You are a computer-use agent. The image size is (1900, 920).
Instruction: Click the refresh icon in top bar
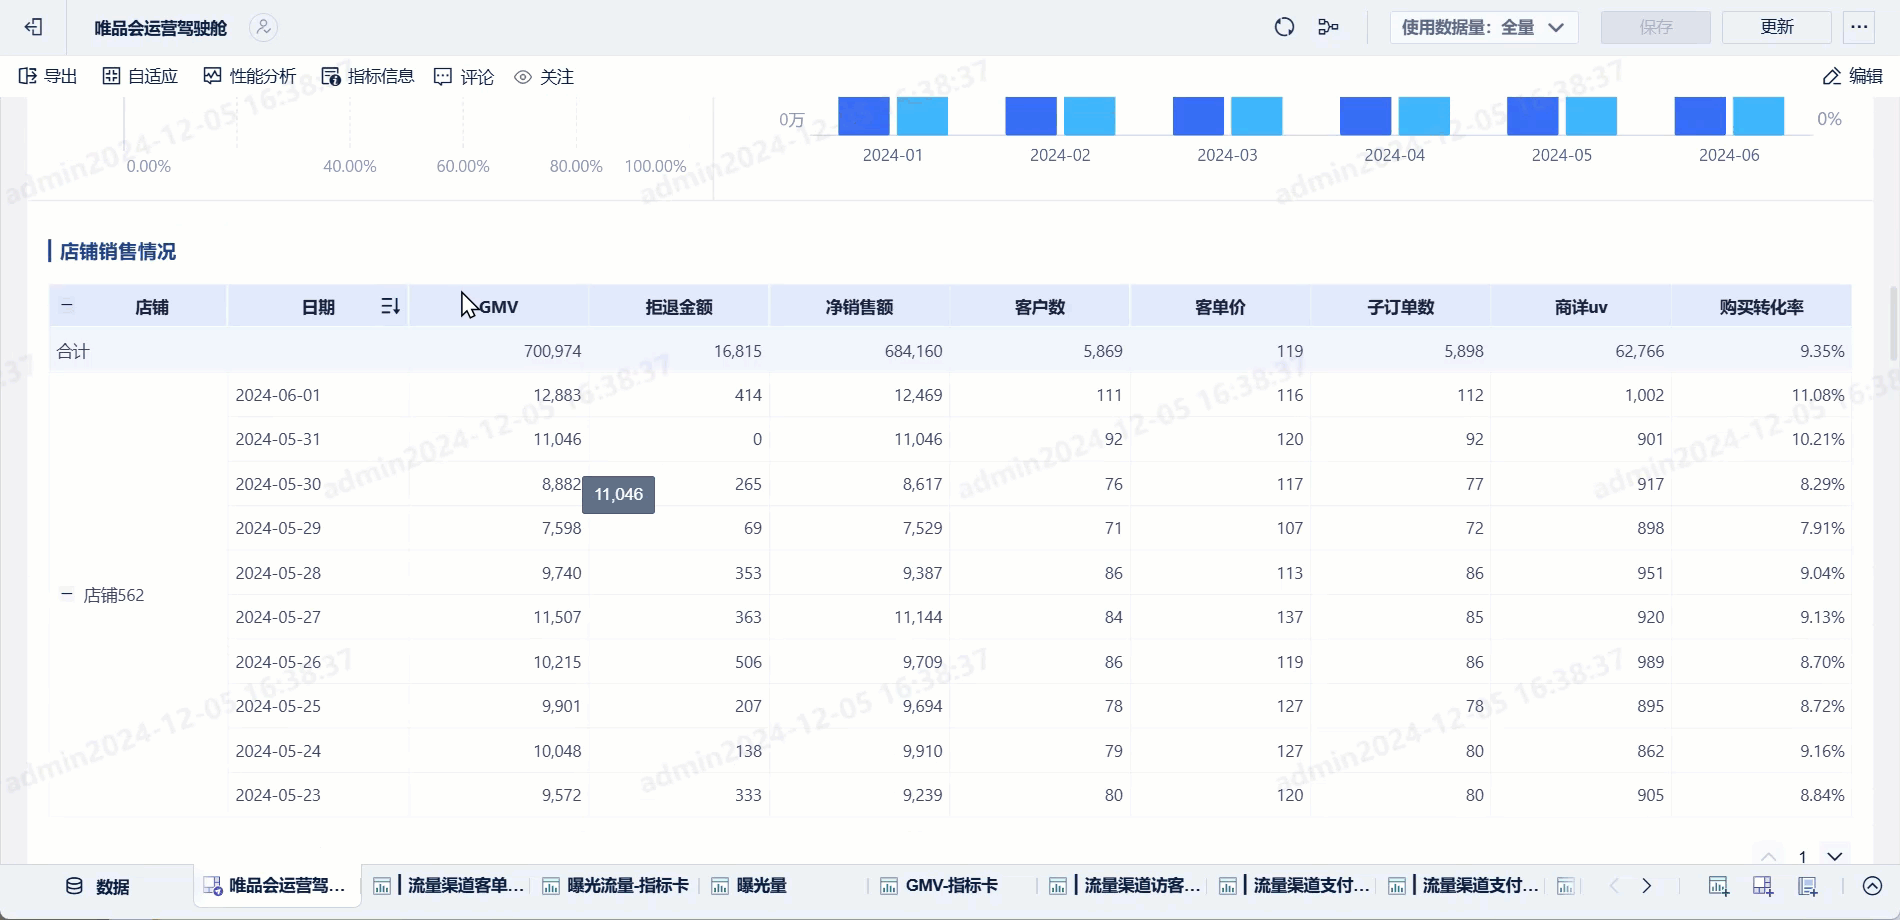click(1284, 27)
